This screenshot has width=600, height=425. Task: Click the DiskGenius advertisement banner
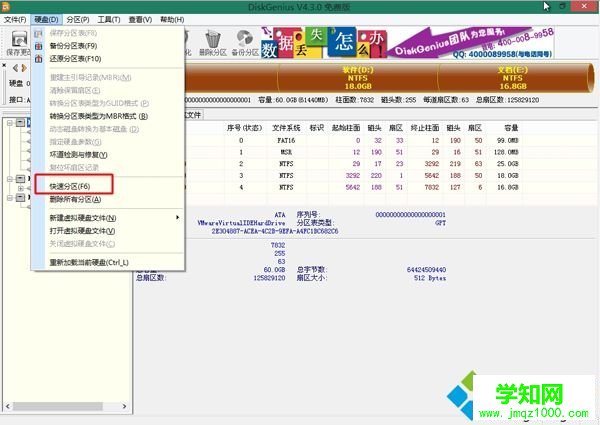tap(408, 43)
